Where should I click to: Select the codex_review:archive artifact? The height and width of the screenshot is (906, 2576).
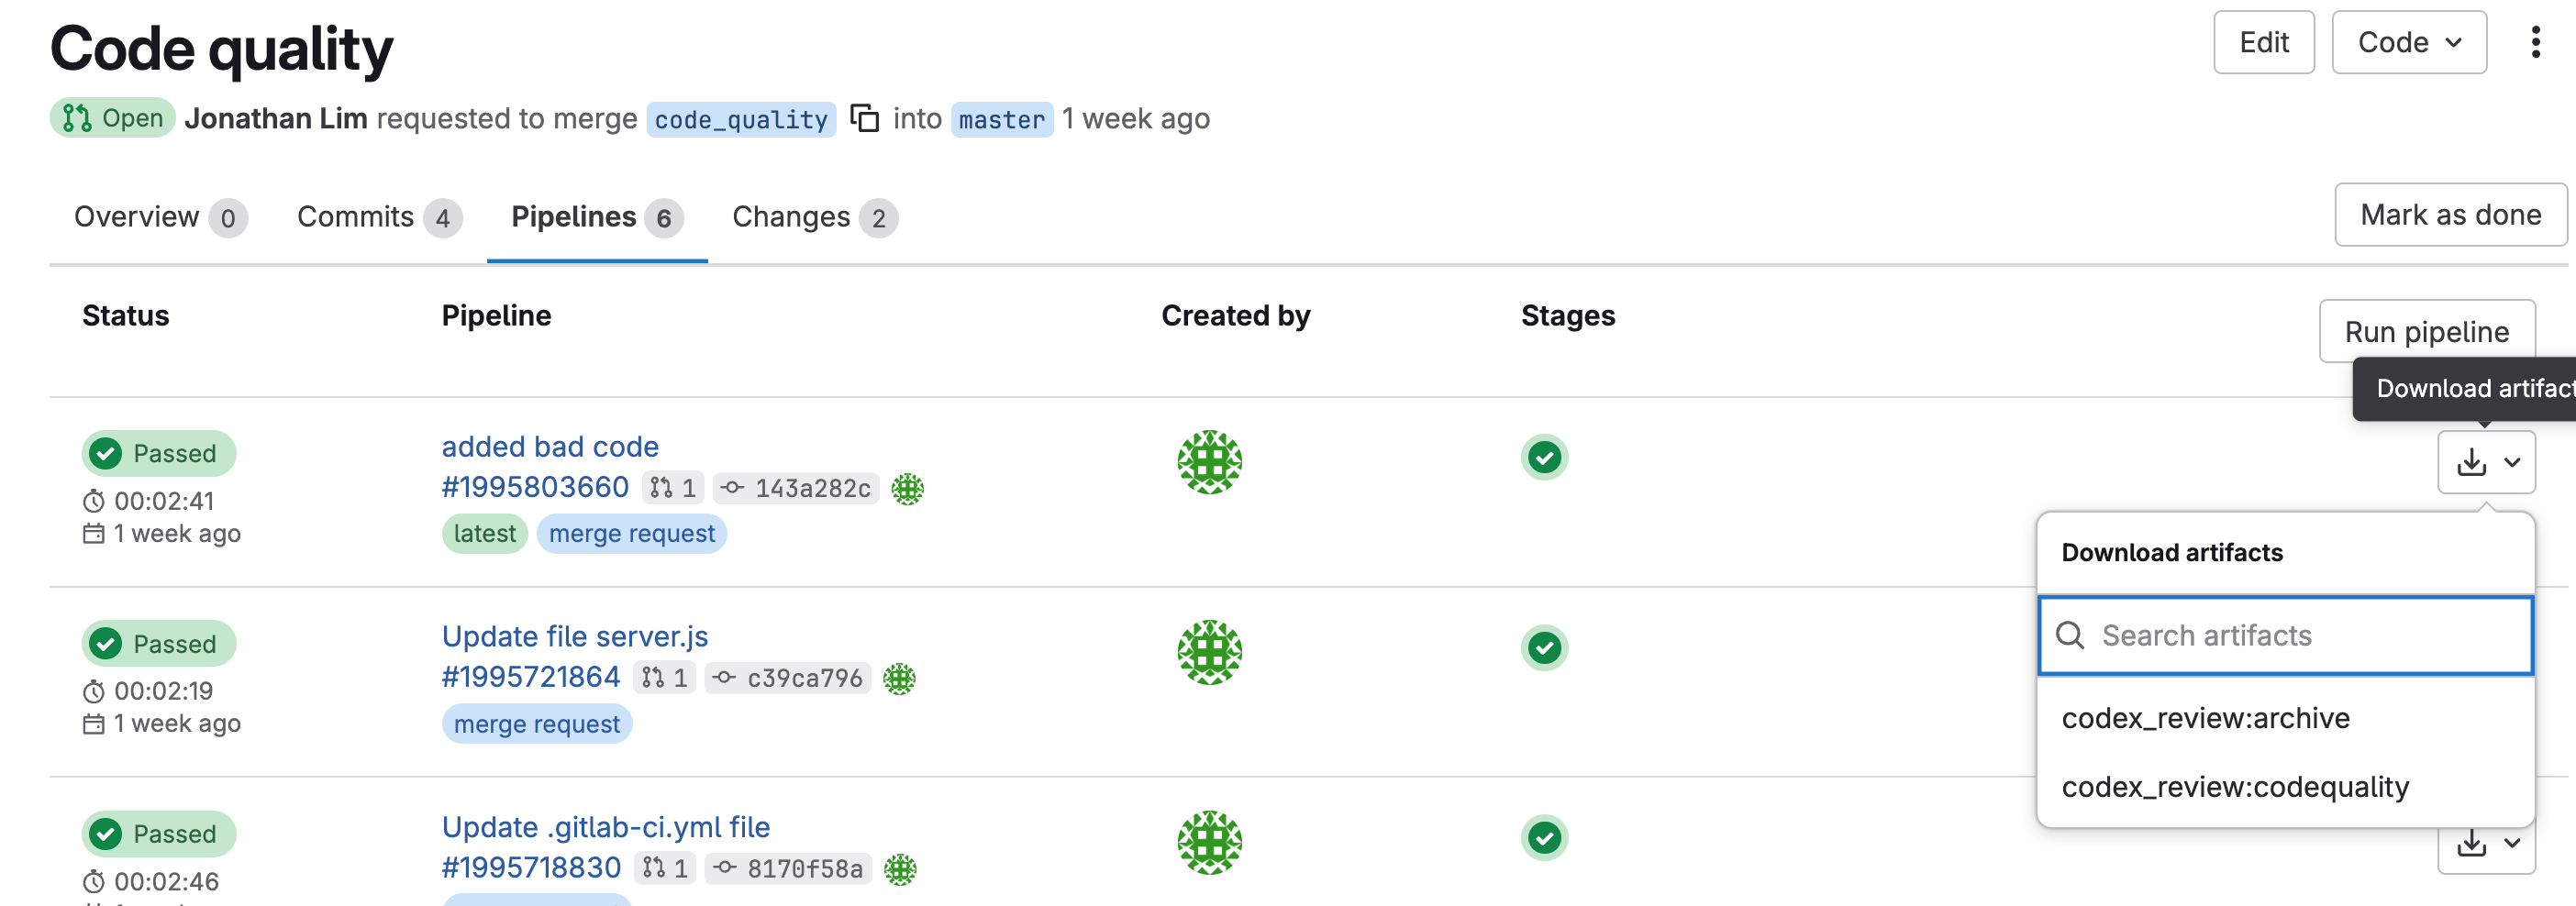[x=2206, y=717]
